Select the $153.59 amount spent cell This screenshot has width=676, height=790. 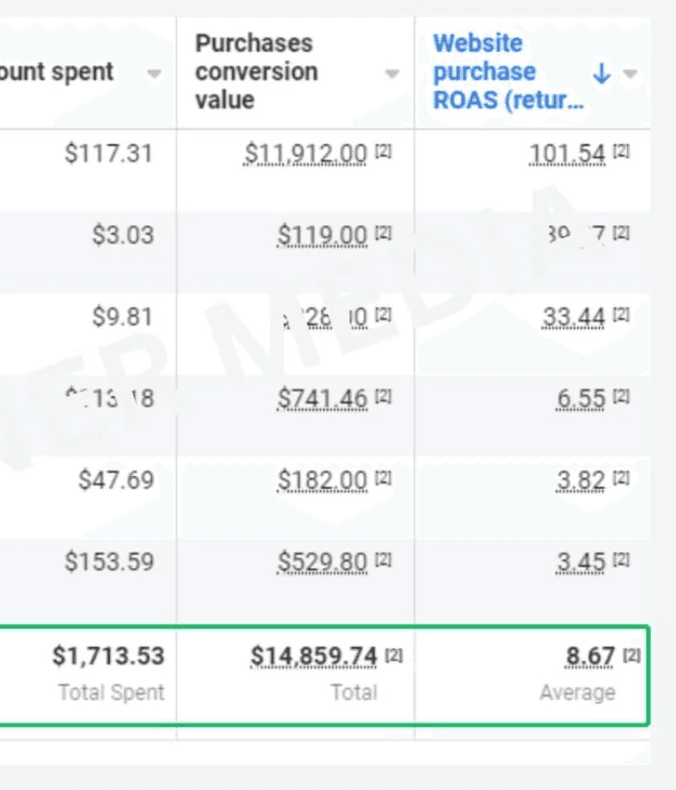pyautogui.click(x=109, y=562)
